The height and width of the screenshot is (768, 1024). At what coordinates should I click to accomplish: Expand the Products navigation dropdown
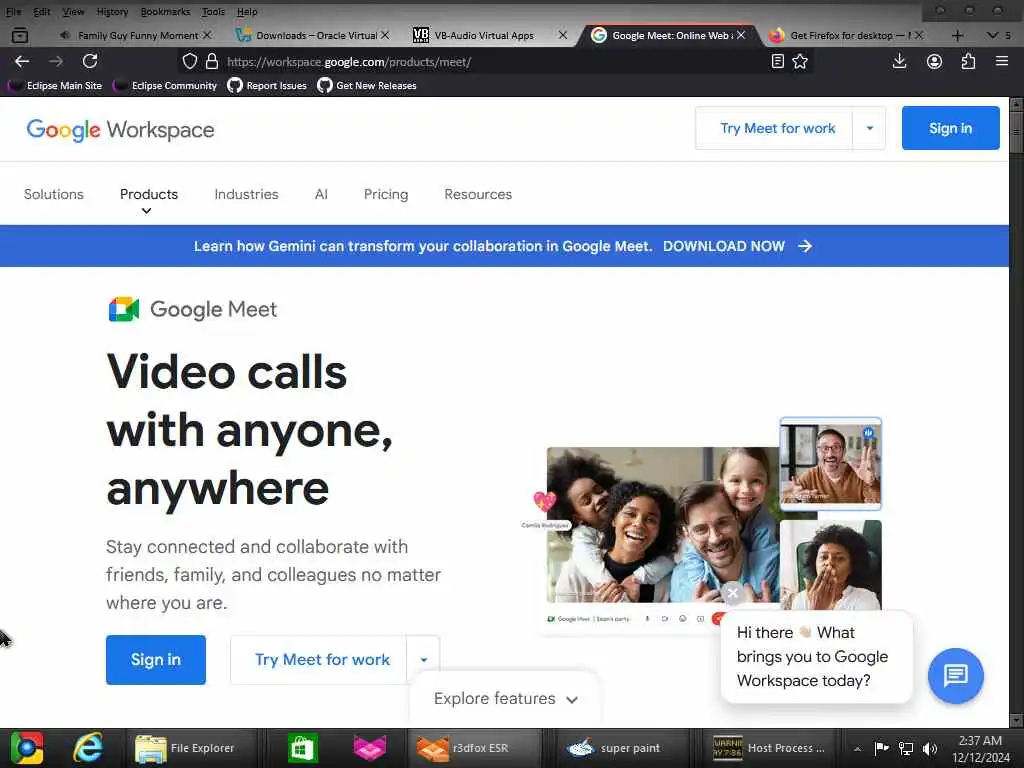[149, 199]
